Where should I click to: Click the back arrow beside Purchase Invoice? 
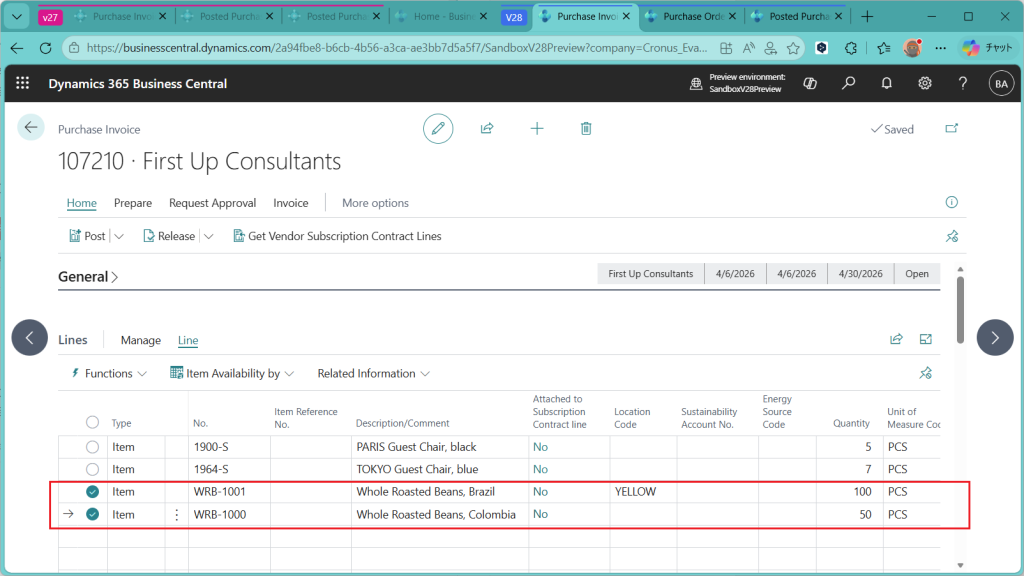pos(31,127)
